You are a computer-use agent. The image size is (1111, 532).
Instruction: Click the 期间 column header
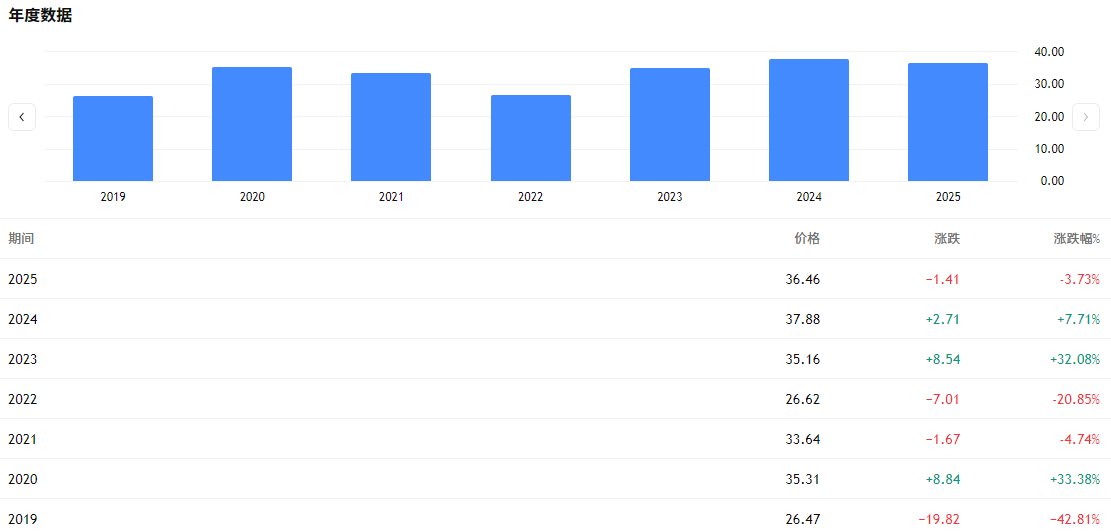pos(21,239)
